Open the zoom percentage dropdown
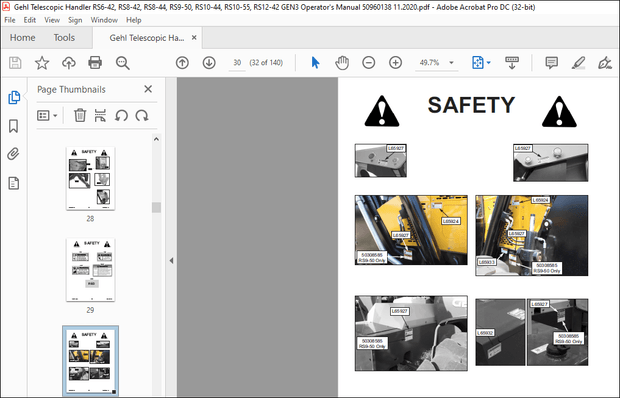Viewport: 620px width, 398px height. point(452,62)
